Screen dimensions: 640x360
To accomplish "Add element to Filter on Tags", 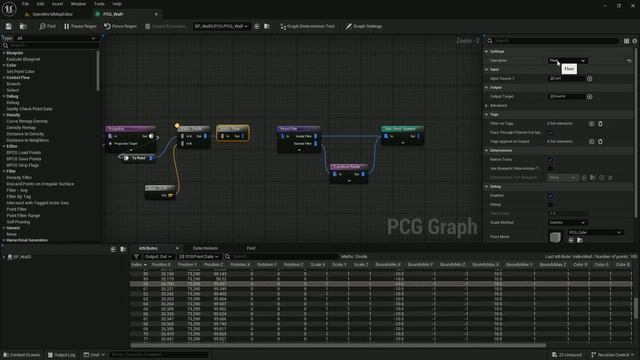I will click(x=591, y=123).
